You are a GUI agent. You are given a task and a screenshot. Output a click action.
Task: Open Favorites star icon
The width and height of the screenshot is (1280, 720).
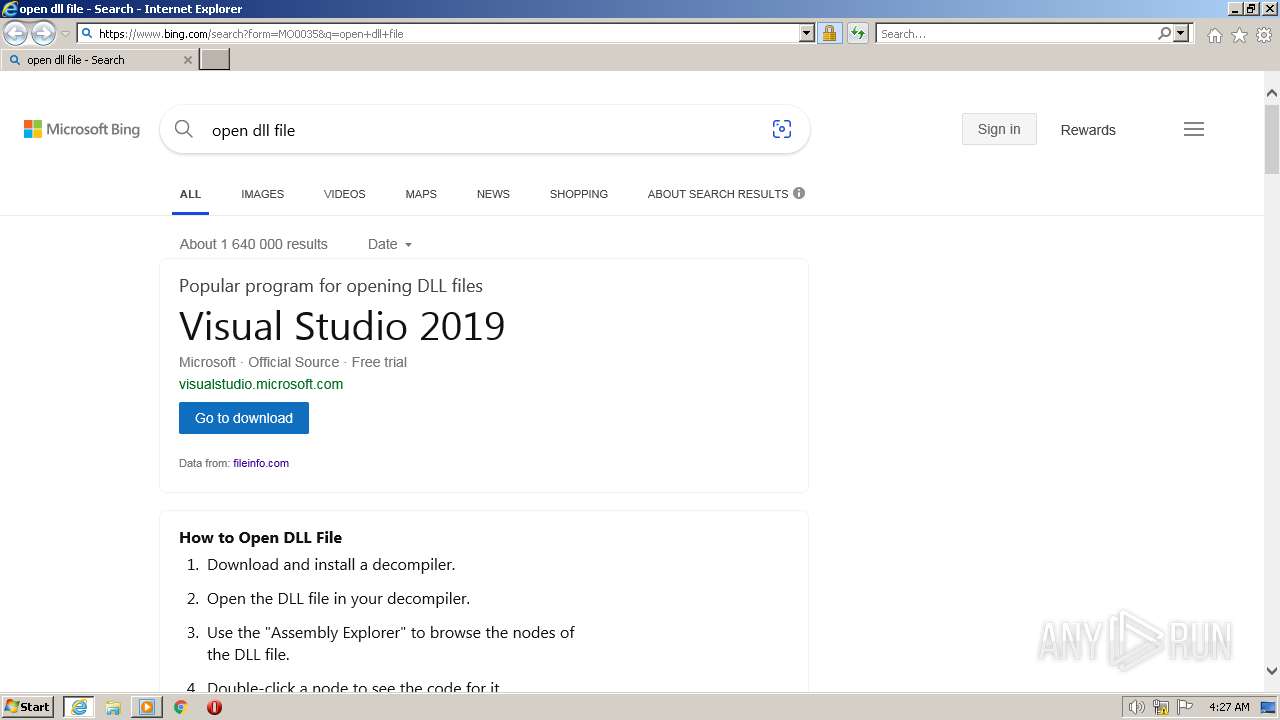(1239, 35)
